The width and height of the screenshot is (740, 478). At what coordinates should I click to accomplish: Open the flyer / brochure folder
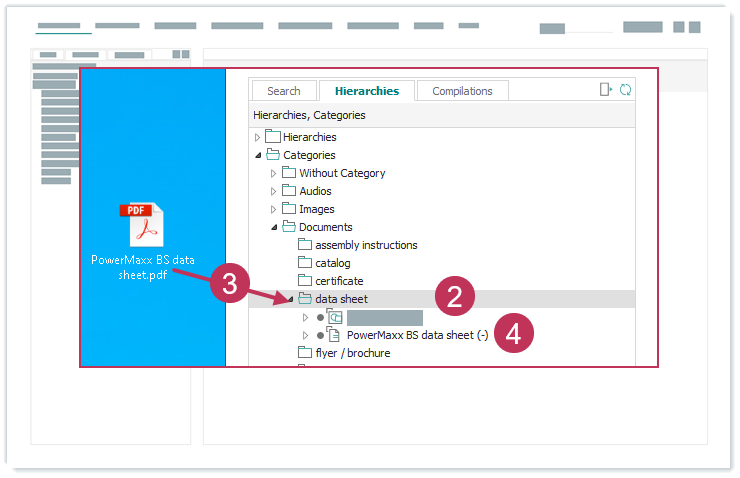click(x=352, y=353)
